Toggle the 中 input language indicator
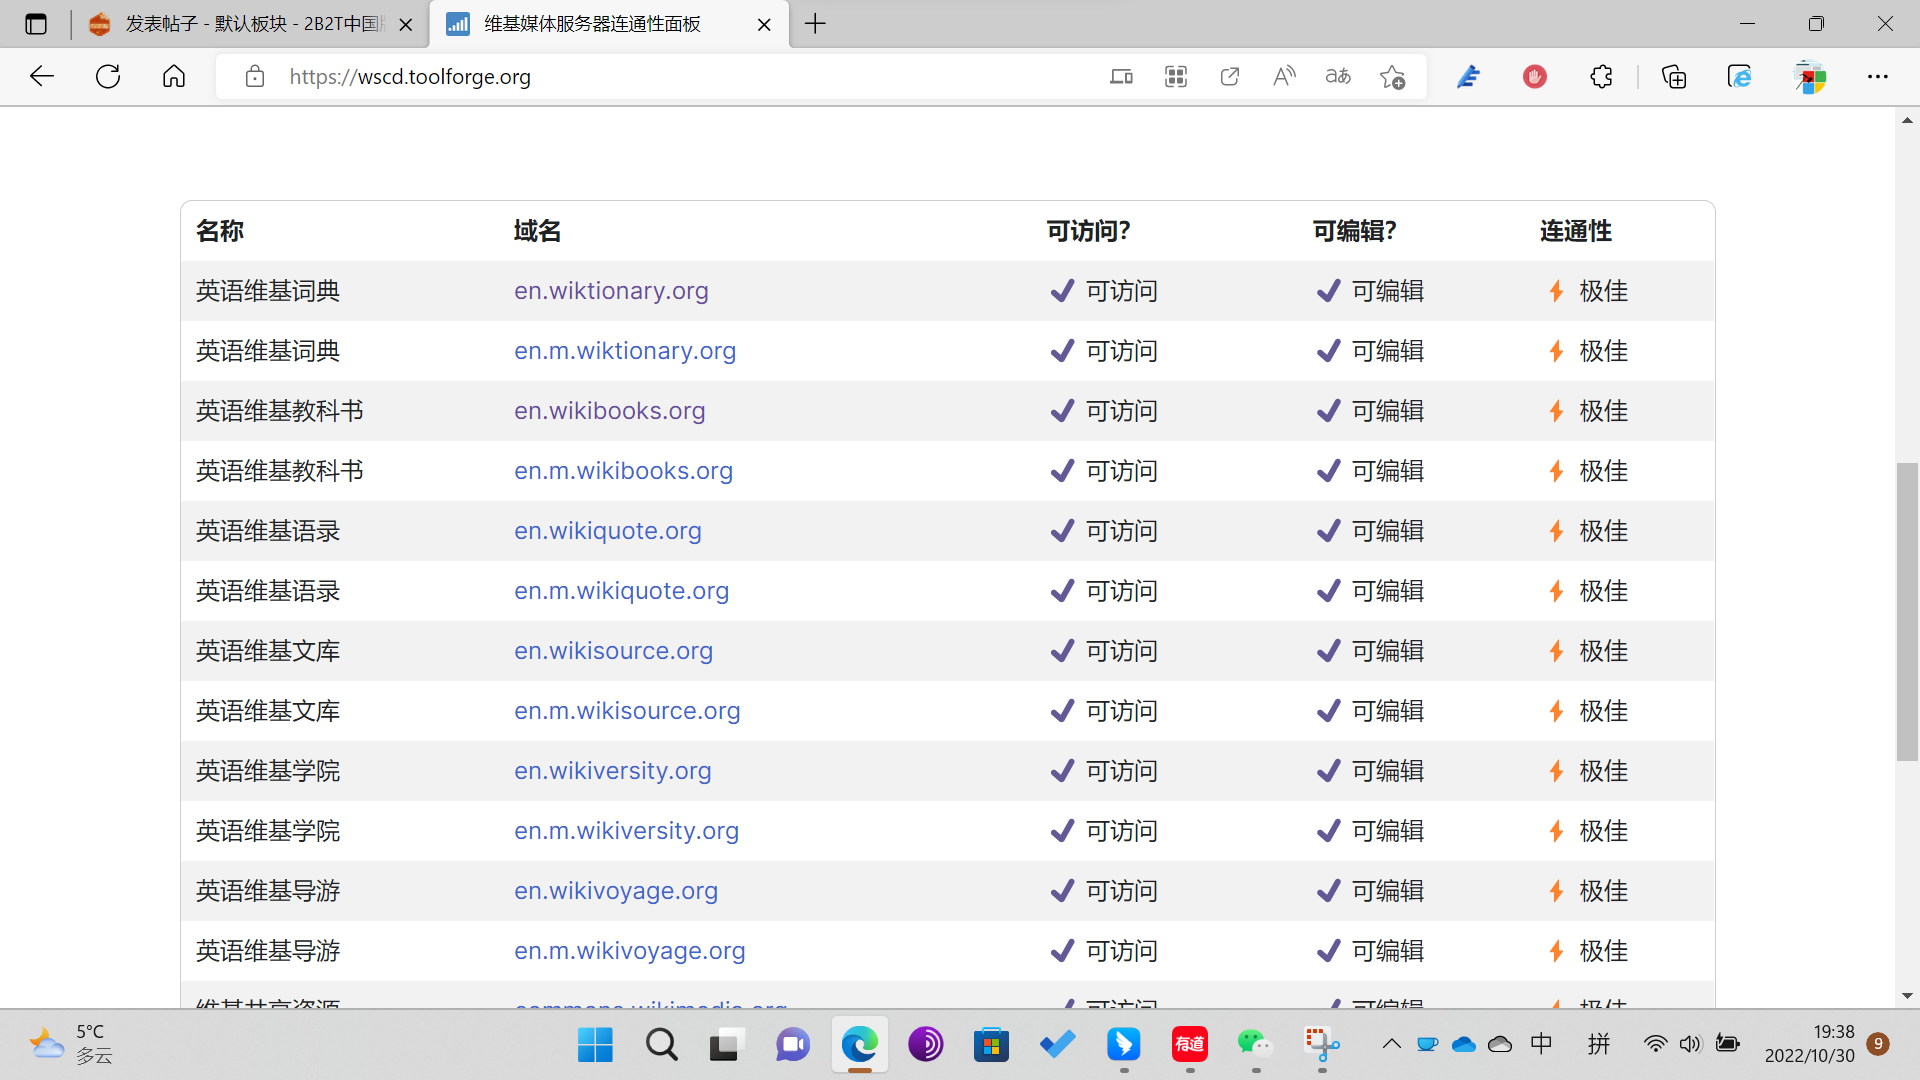1920x1080 pixels. click(1541, 1044)
